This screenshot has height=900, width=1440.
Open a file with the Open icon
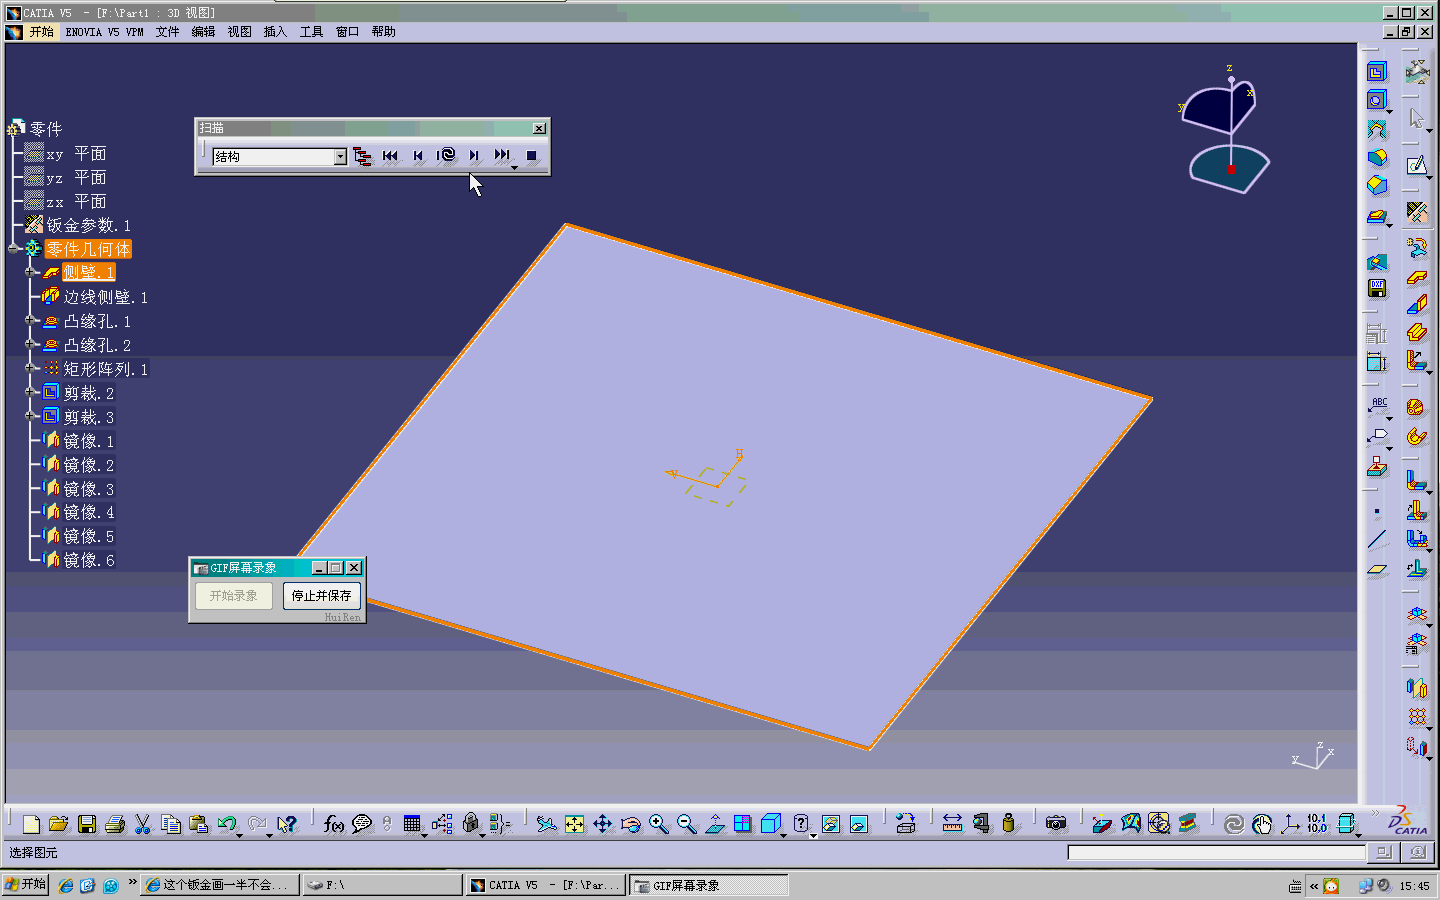tap(59, 824)
